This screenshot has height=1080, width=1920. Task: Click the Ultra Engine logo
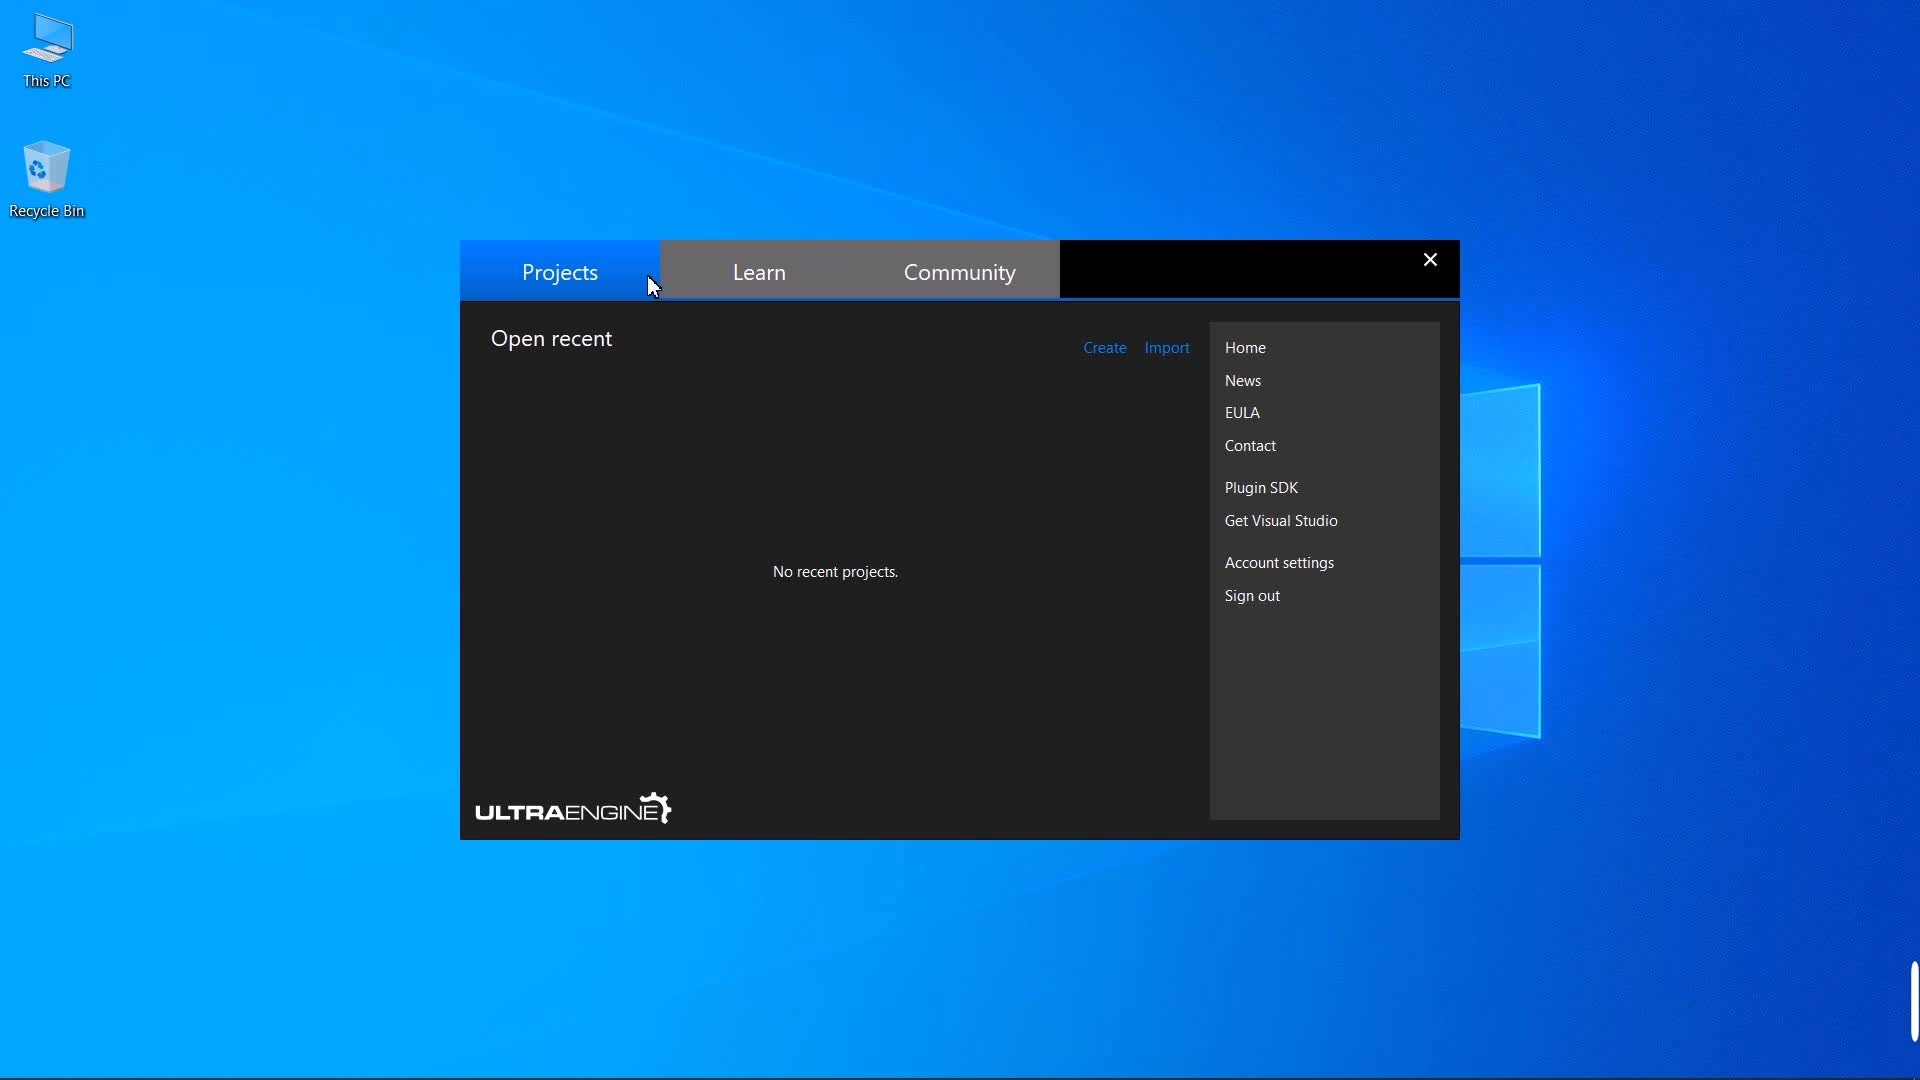tap(573, 809)
